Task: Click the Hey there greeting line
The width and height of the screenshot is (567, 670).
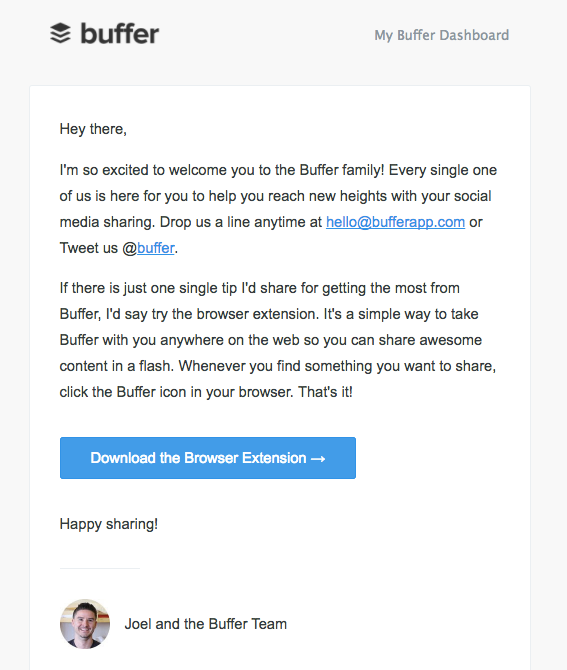Action: coord(93,129)
